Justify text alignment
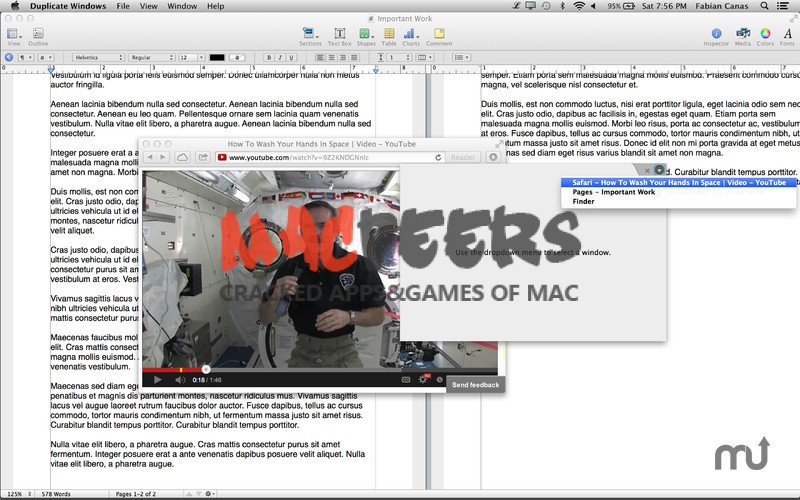 (x=354, y=58)
